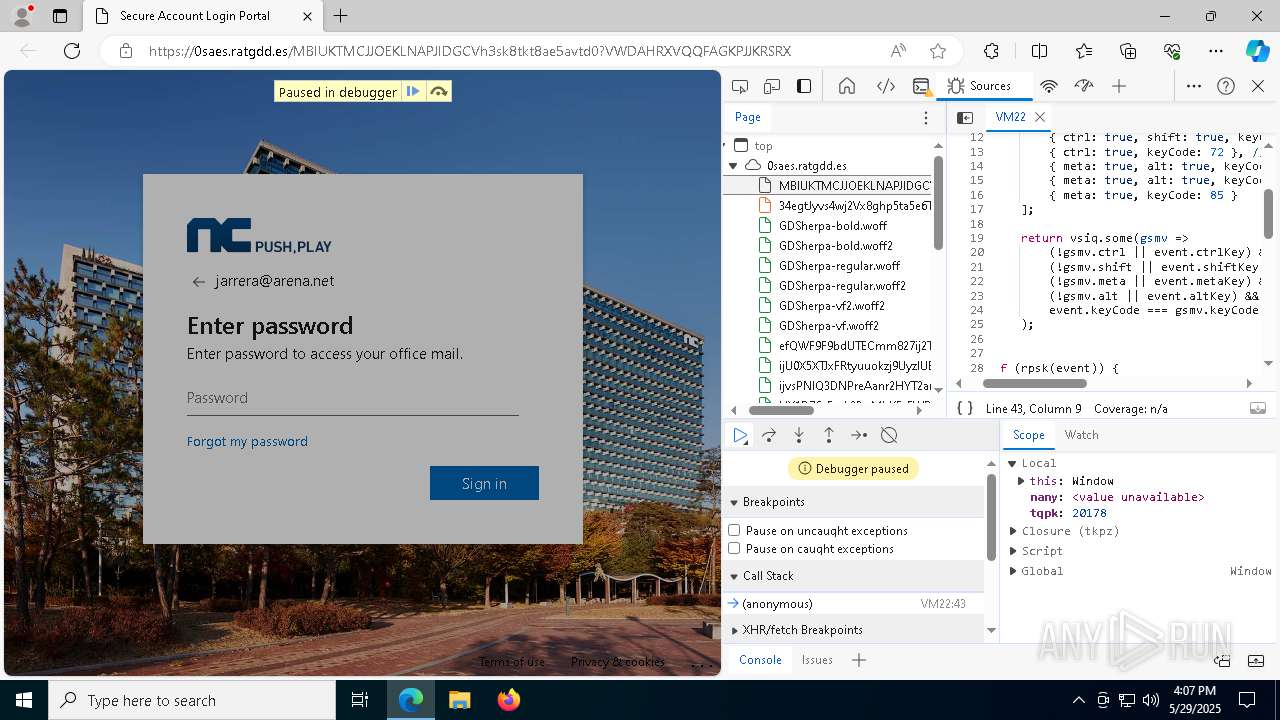
Task: Collapse the 0saes.ratgdd.es tree node
Action: (733, 166)
